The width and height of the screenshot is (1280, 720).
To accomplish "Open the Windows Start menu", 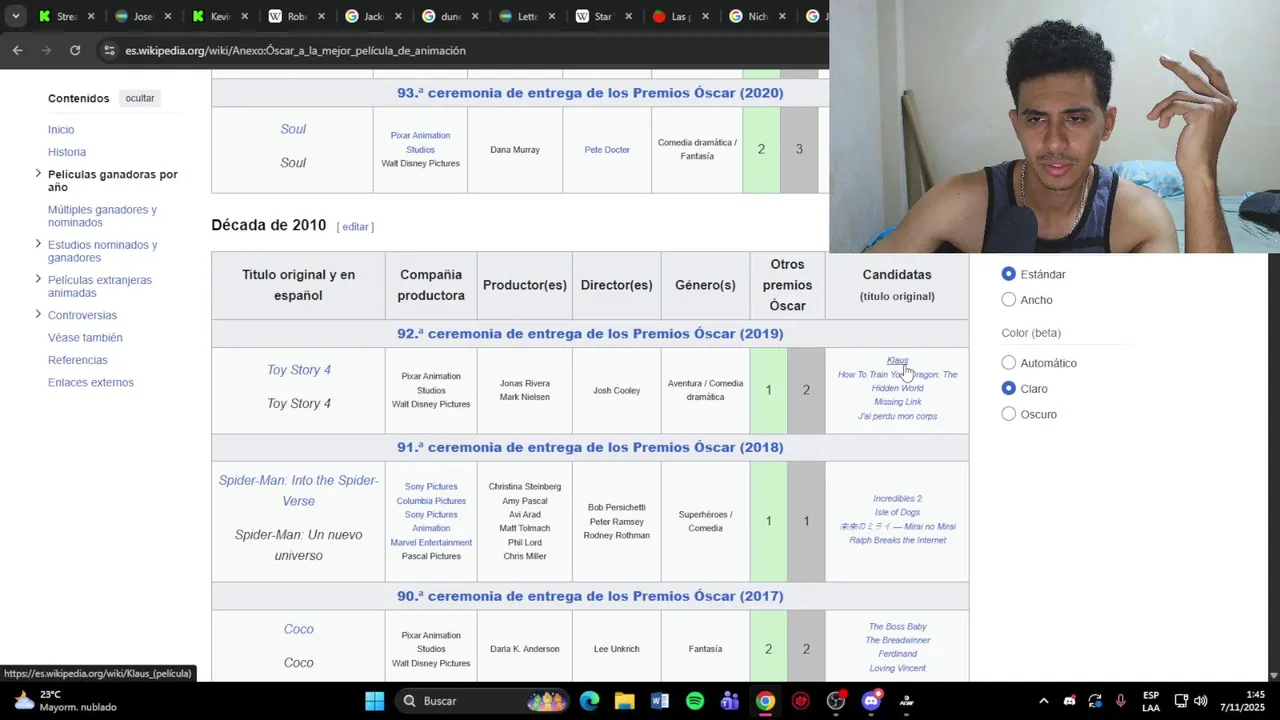I will (x=374, y=701).
